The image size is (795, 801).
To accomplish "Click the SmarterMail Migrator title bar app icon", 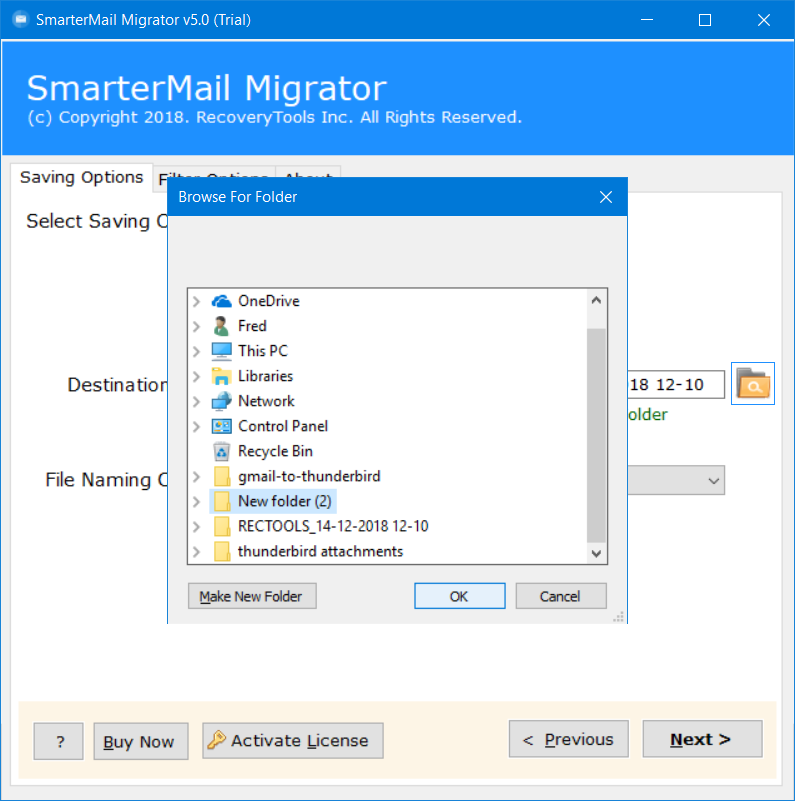I will tap(20, 19).
